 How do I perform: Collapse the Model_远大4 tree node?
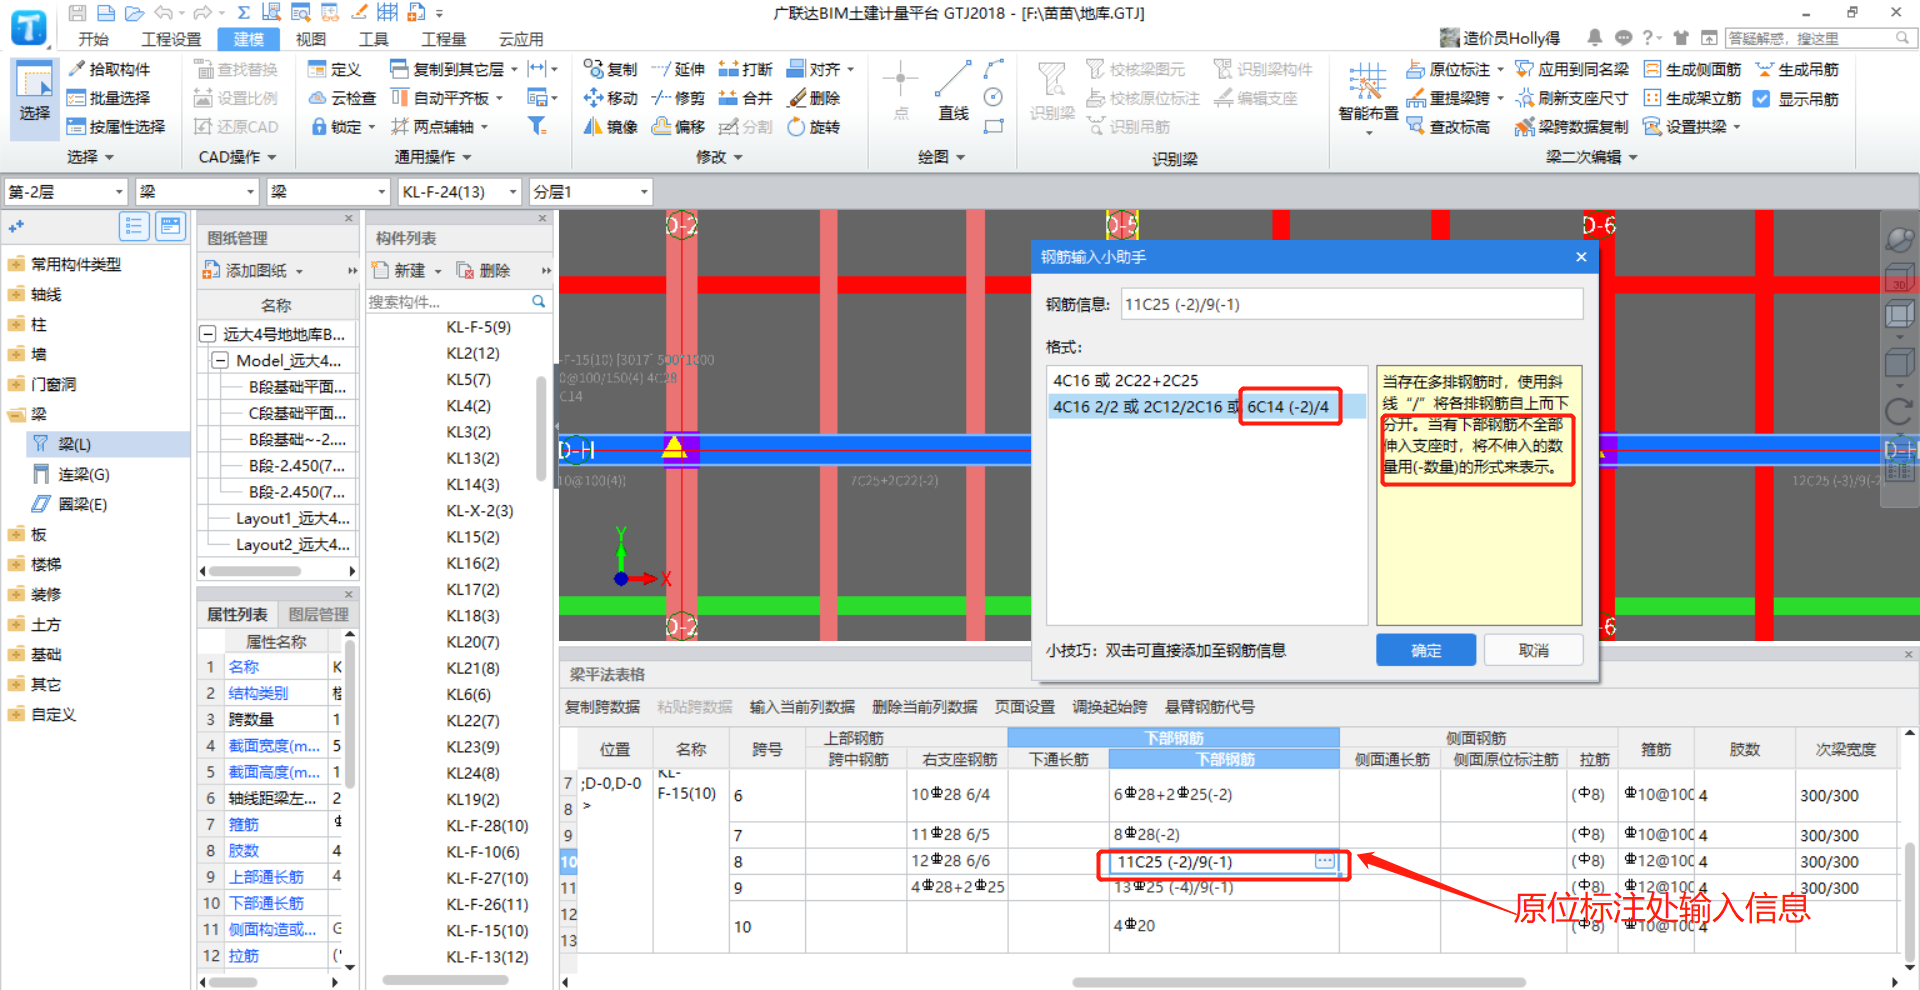[221, 360]
